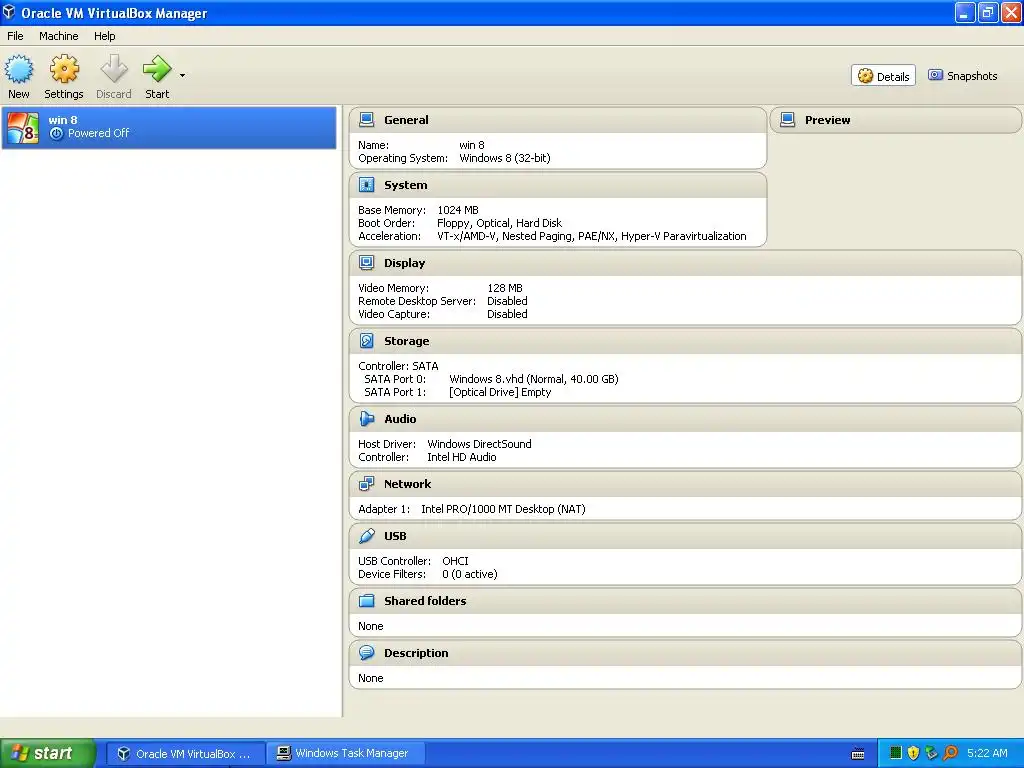Click the Audio section speaker icon
Image resolution: width=1024 pixels, height=768 pixels.
point(366,419)
